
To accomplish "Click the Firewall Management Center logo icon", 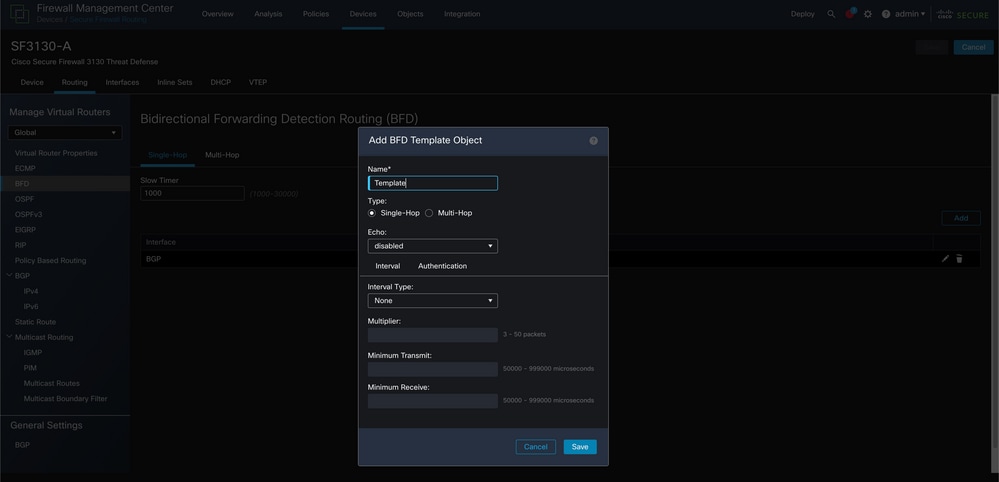I will 19,13.
